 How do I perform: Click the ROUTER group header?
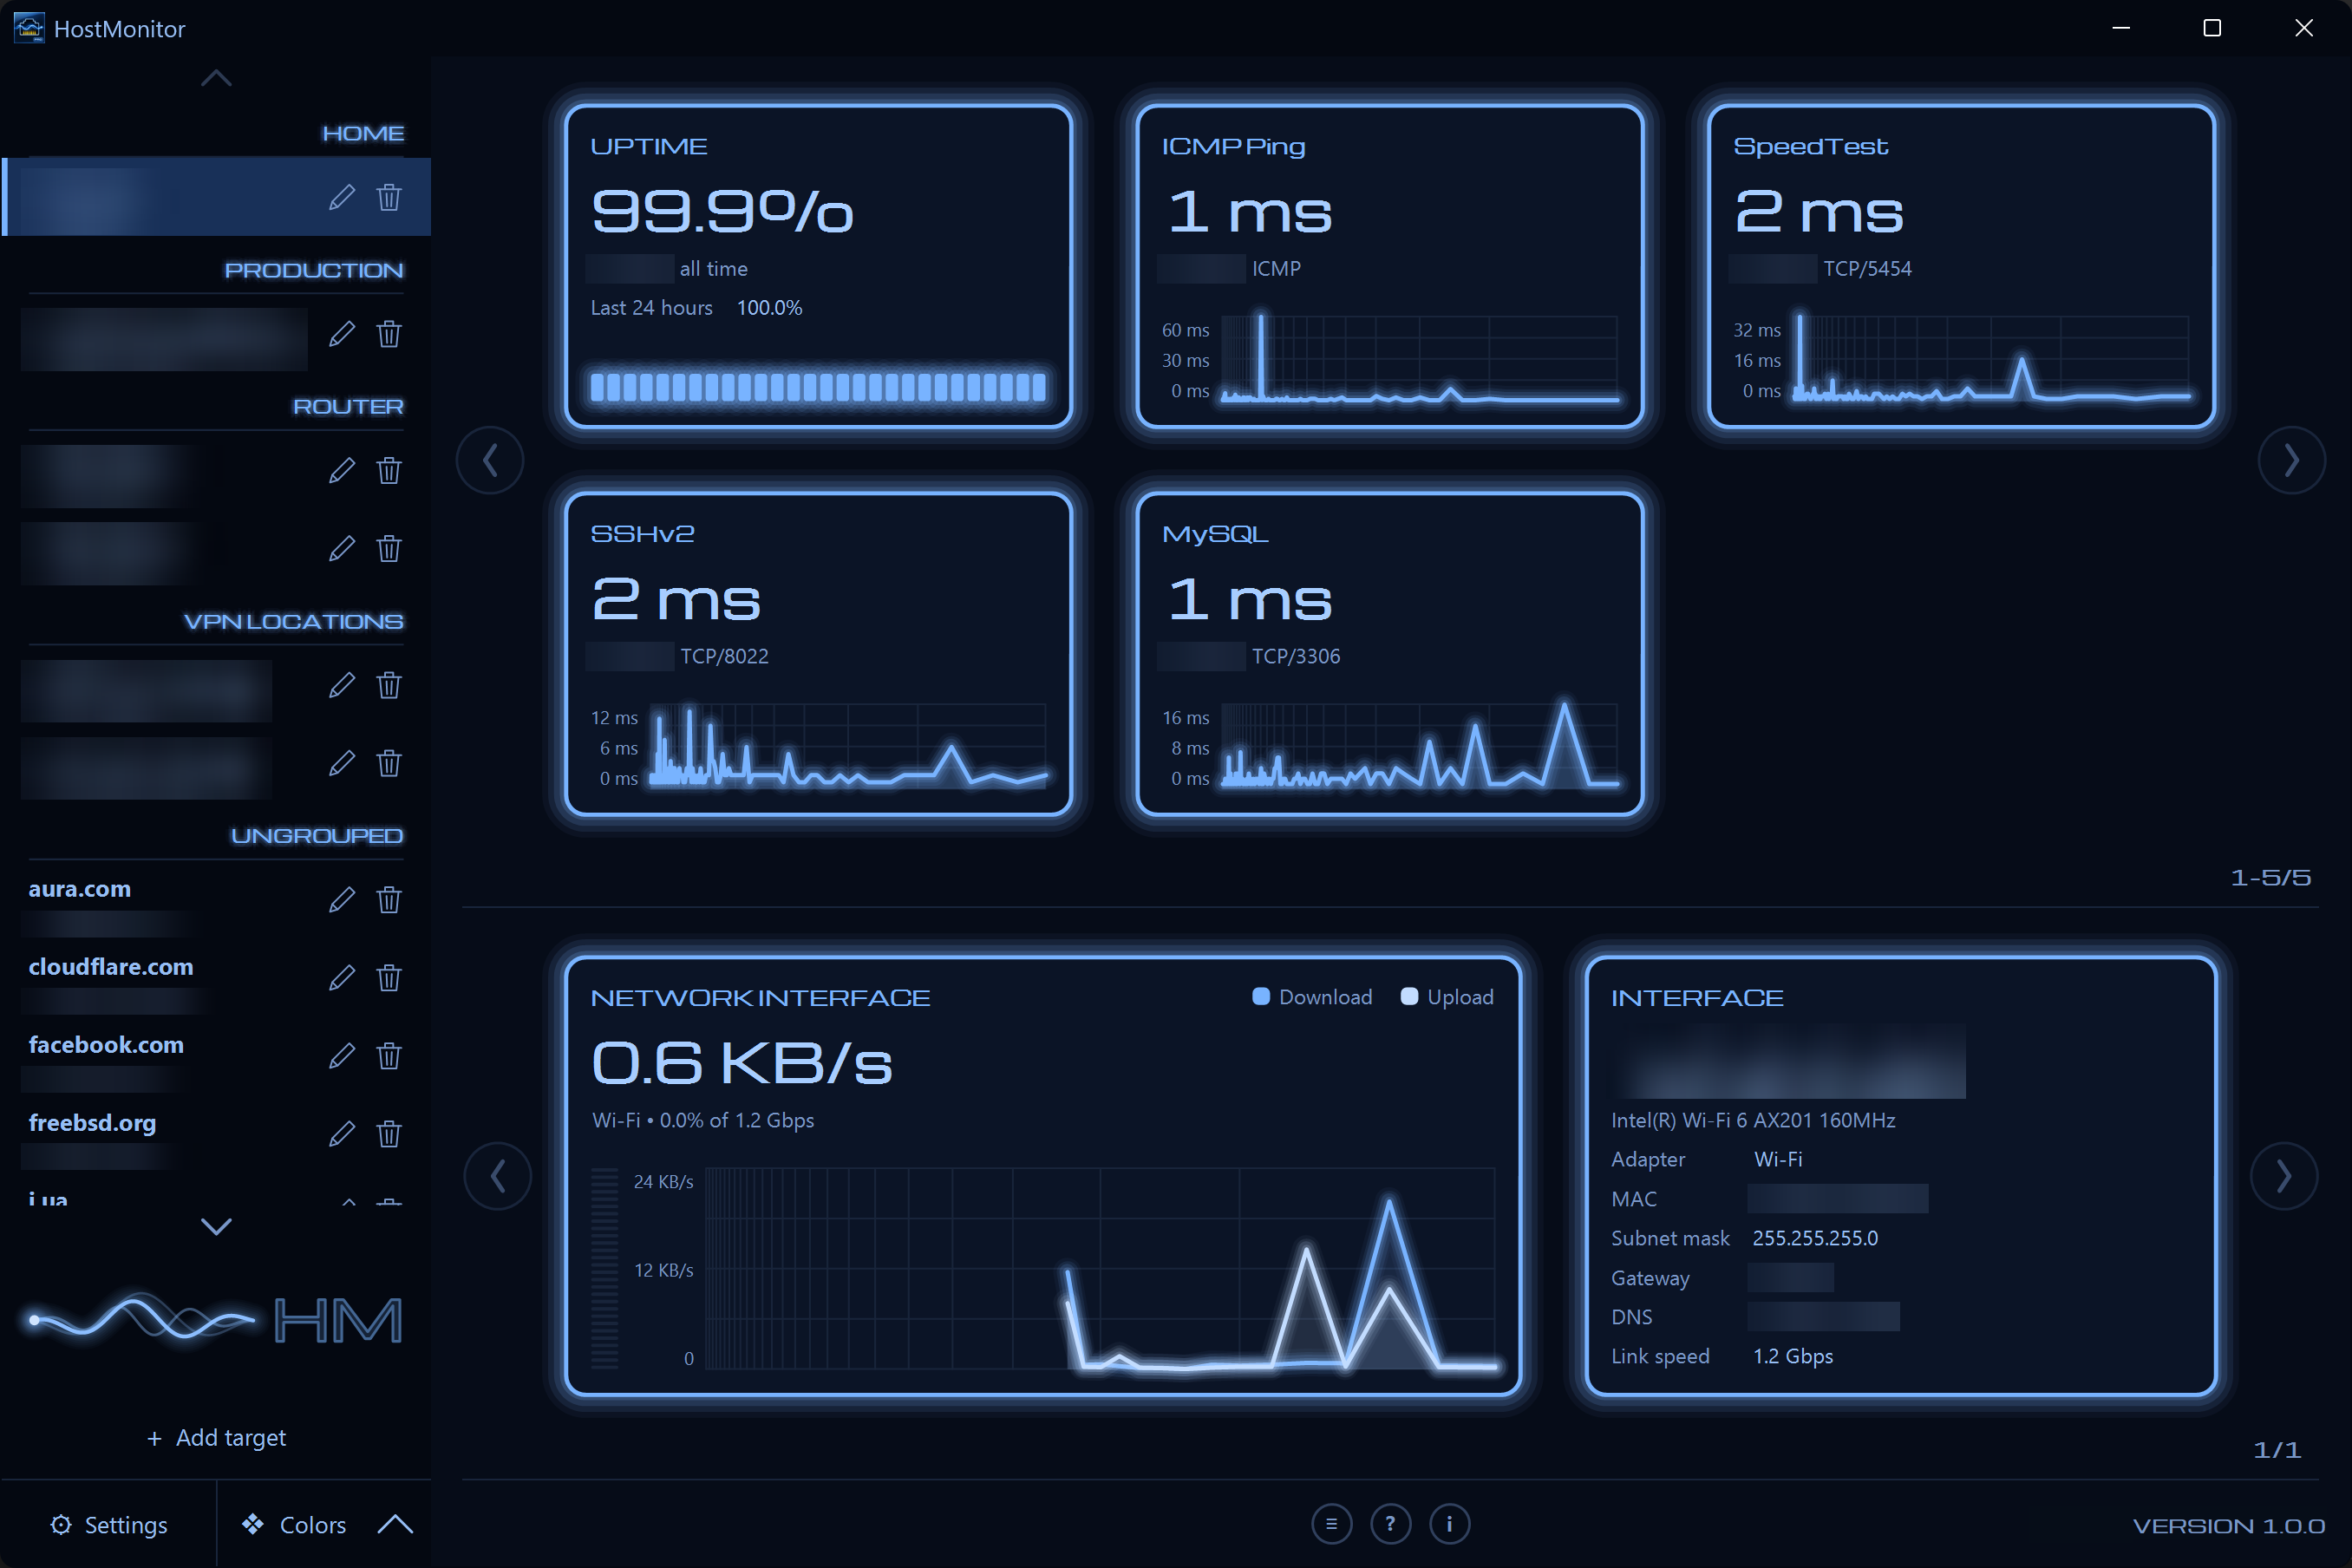pyautogui.click(x=347, y=406)
